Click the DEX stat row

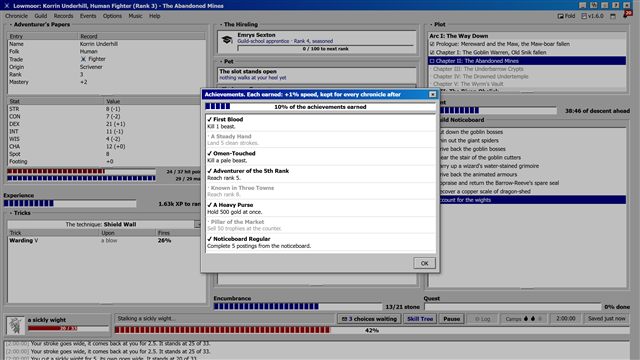pyautogui.click(x=106, y=124)
